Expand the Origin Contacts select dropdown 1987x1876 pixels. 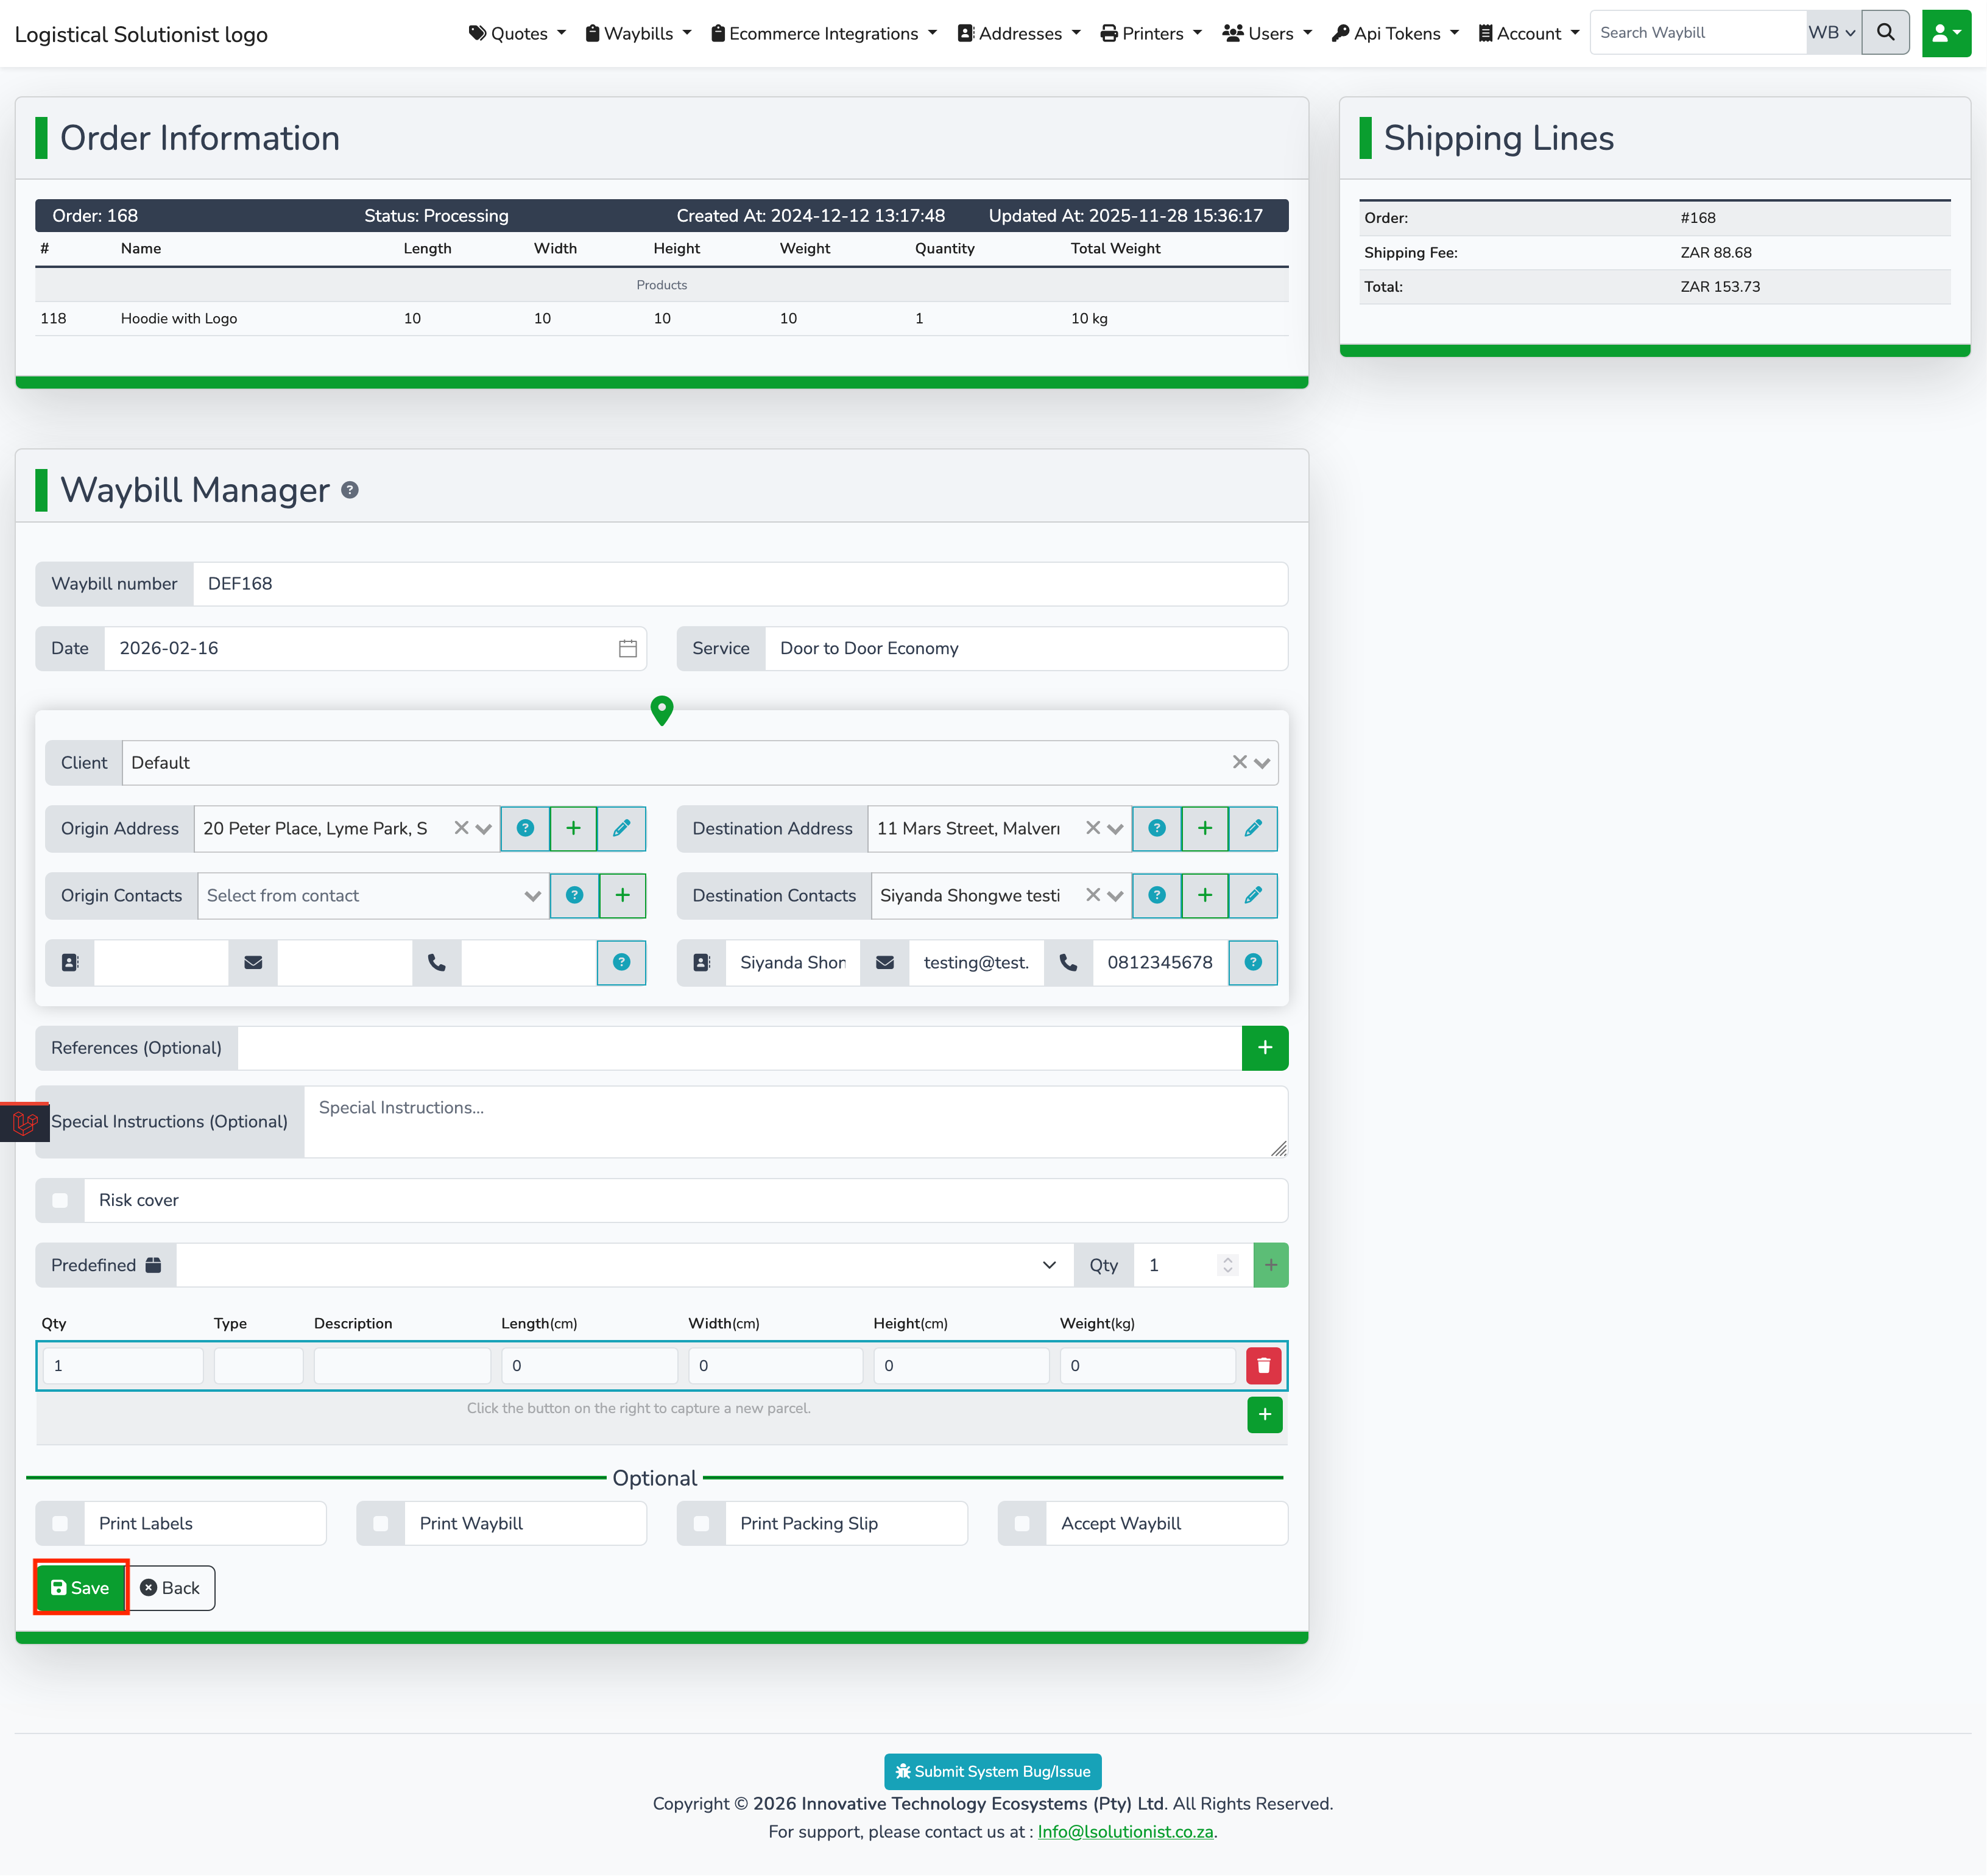coord(372,895)
